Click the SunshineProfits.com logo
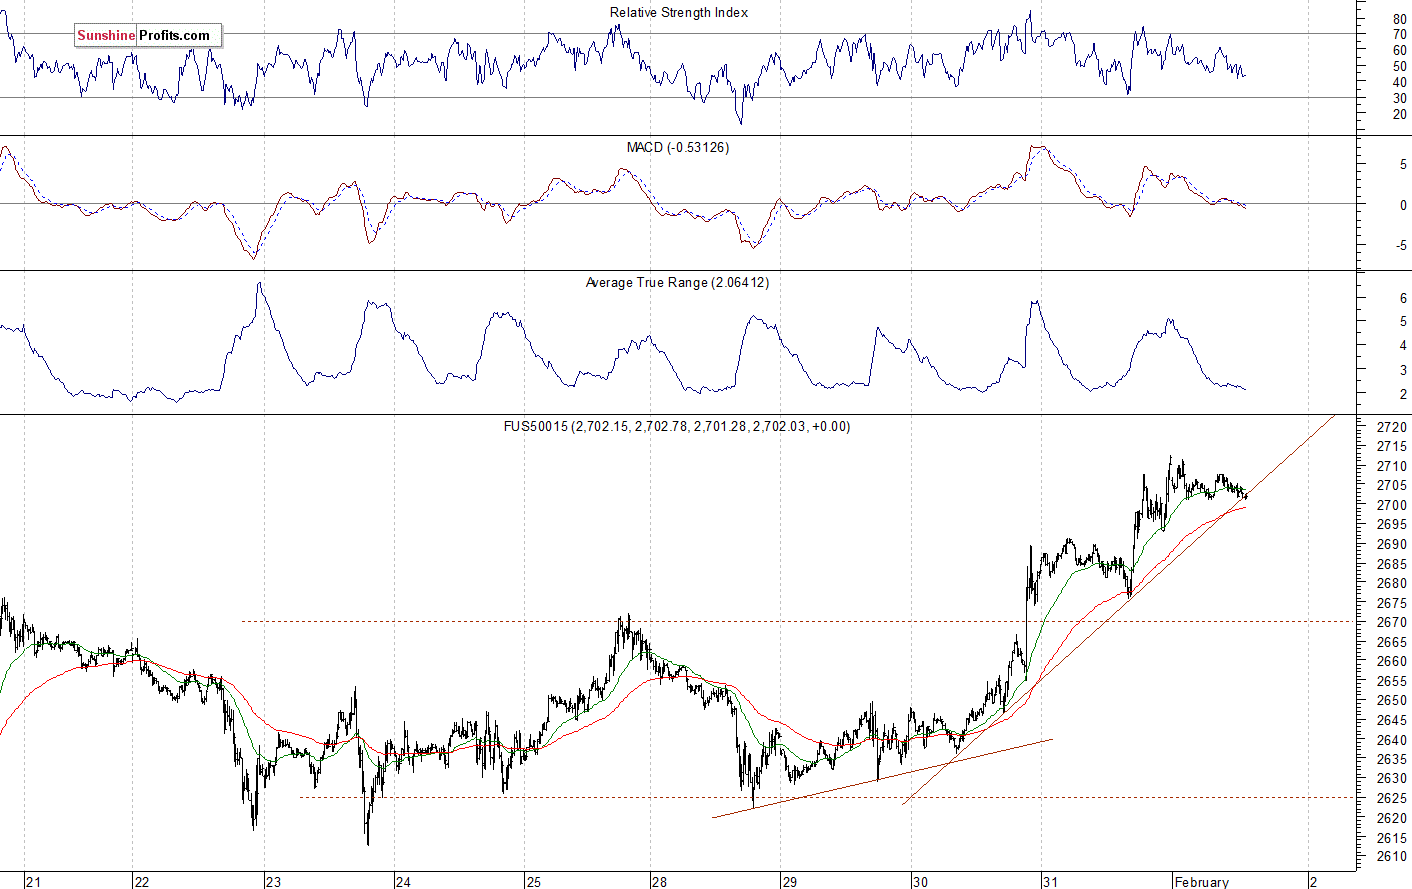The image size is (1412, 889). coord(147,35)
